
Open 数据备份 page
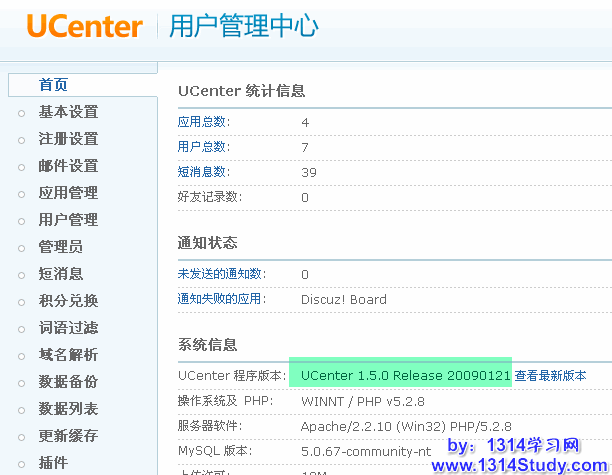[68, 382]
